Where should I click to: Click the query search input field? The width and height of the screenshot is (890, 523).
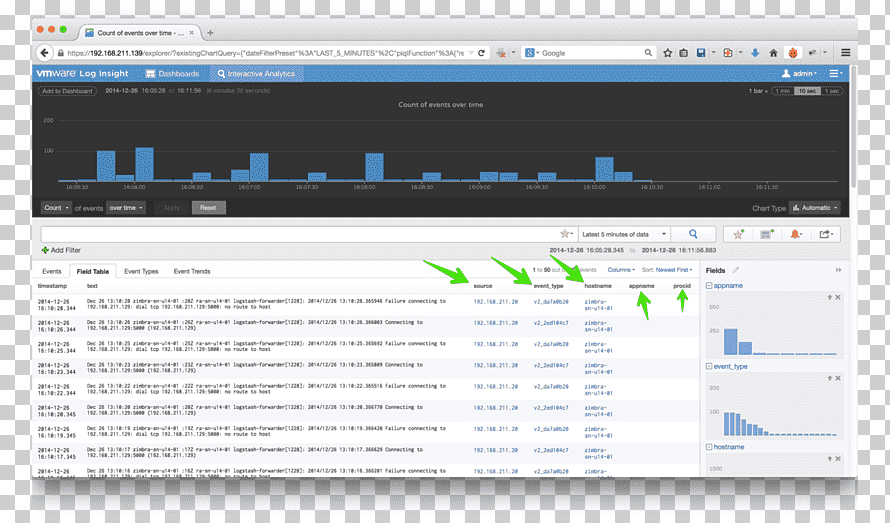click(x=301, y=234)
